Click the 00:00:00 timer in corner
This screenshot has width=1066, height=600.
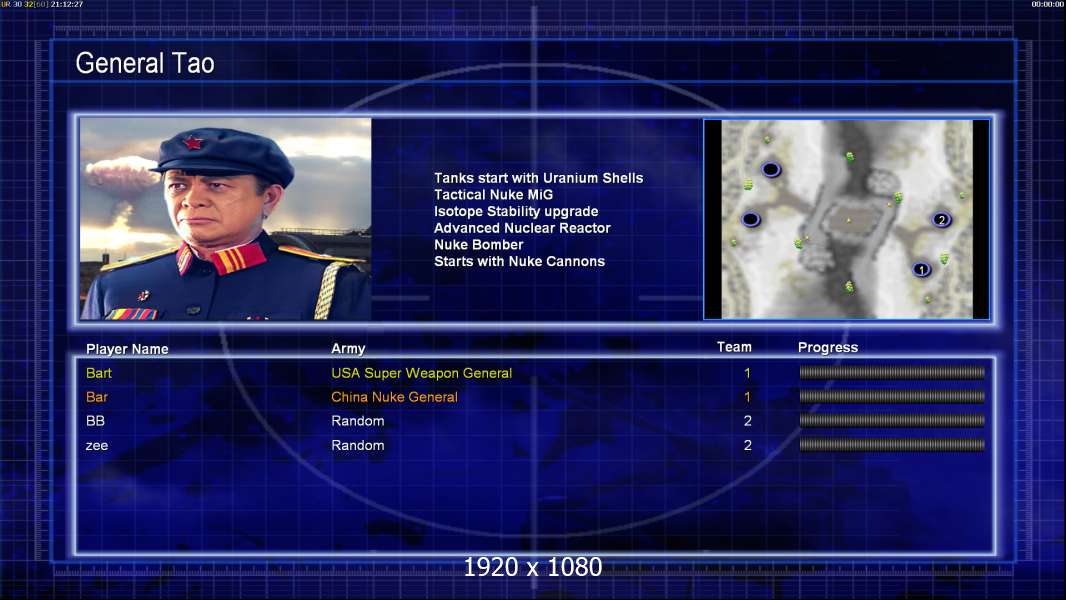click(1048, 4)
